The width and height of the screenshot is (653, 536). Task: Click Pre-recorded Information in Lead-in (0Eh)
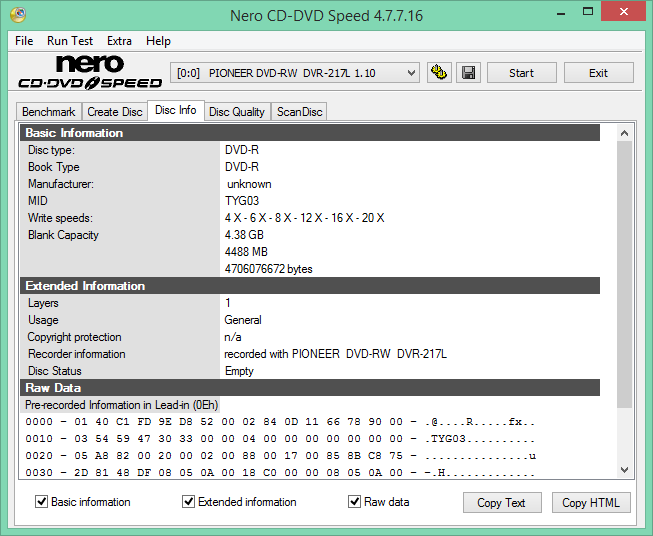click(x=121, y=405)
